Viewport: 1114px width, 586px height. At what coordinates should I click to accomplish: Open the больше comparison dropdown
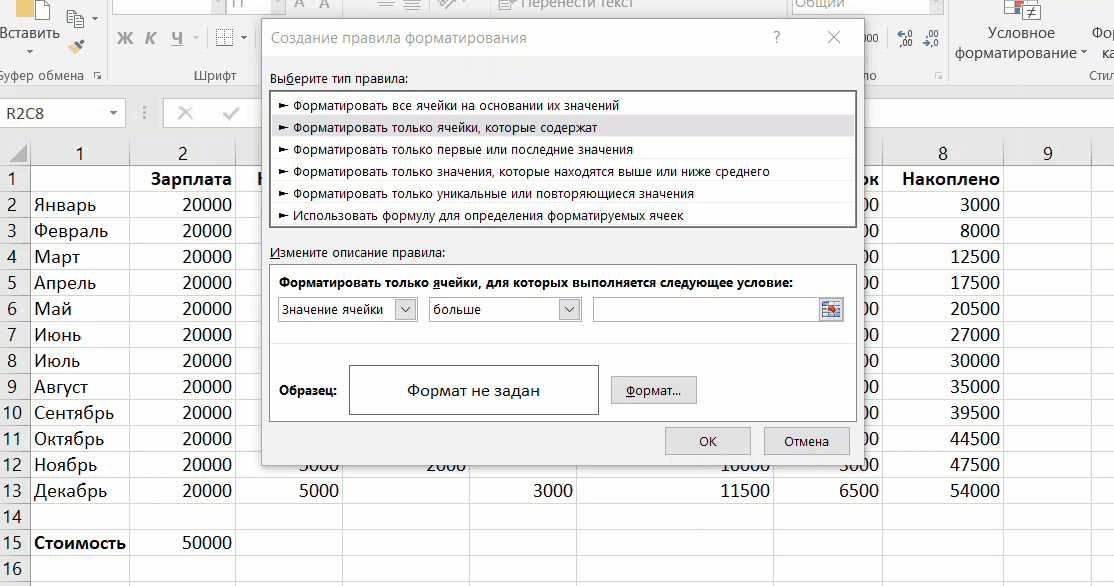tap(569, 309)
